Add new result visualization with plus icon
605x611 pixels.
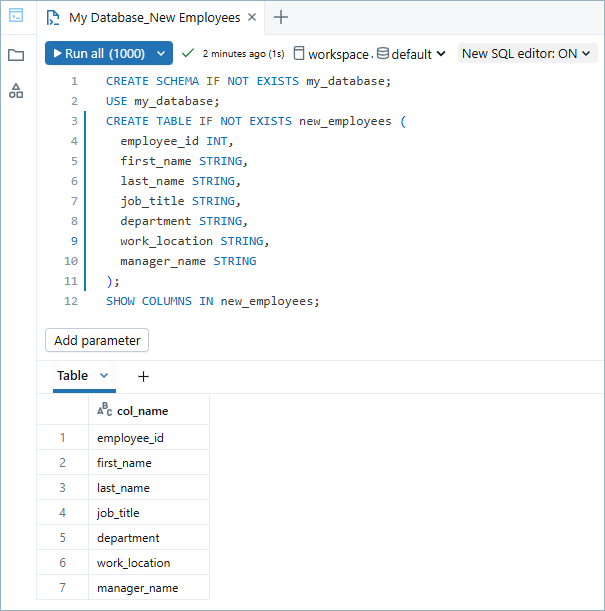143,376
